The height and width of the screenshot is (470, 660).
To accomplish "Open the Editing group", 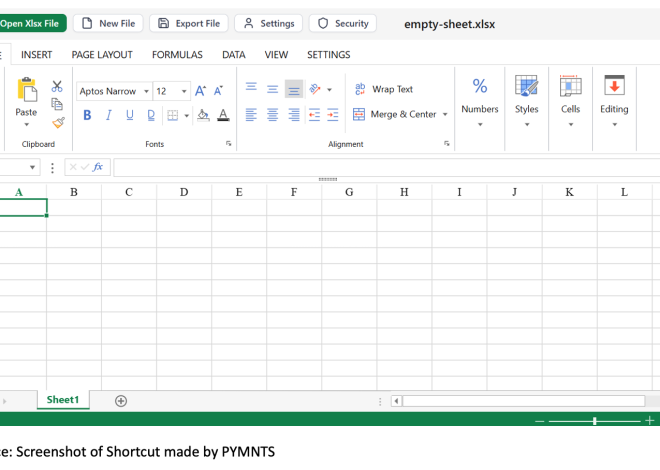I will 614,102.
